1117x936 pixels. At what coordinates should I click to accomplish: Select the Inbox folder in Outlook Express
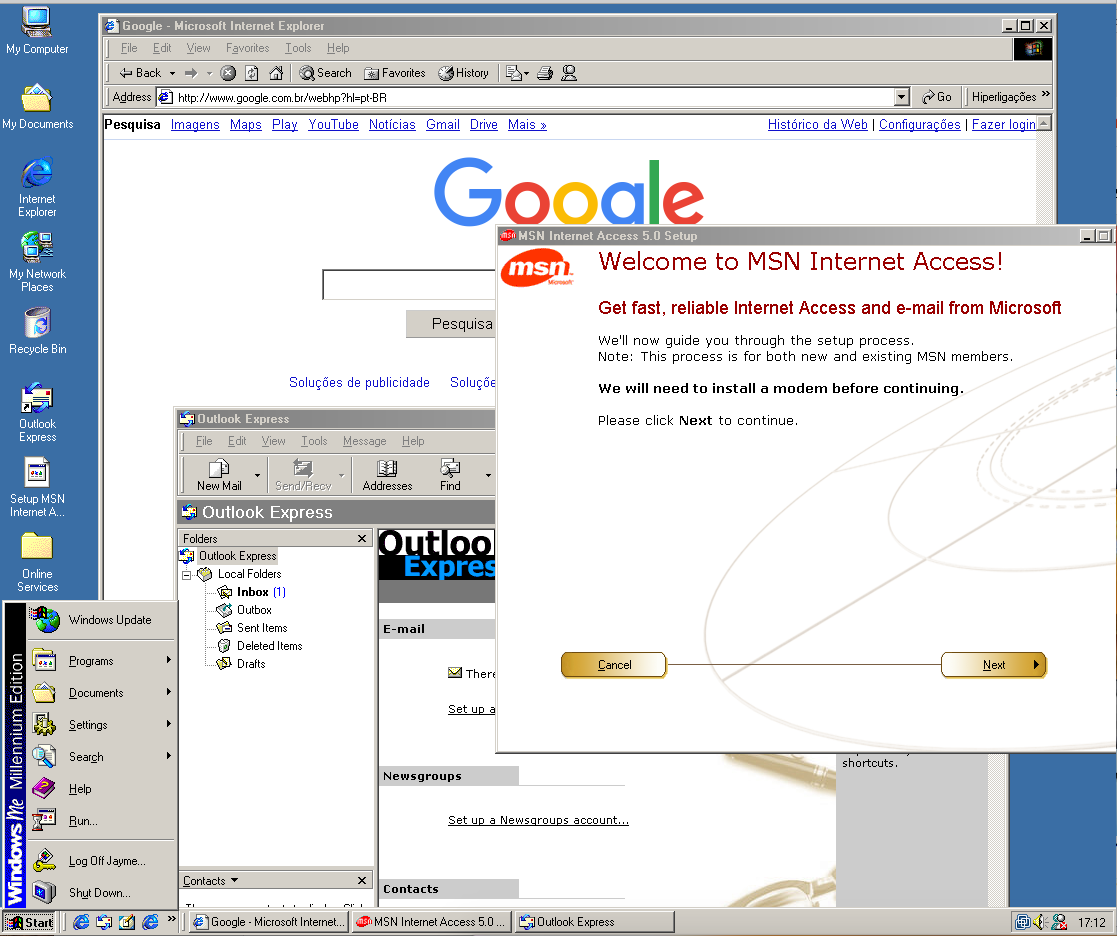[x=252, y=592]
